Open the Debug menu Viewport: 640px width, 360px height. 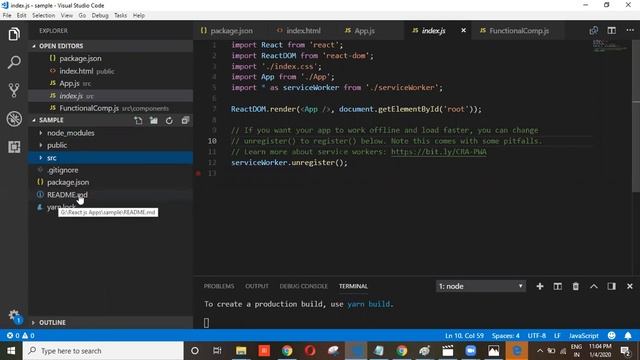[100, 15]
